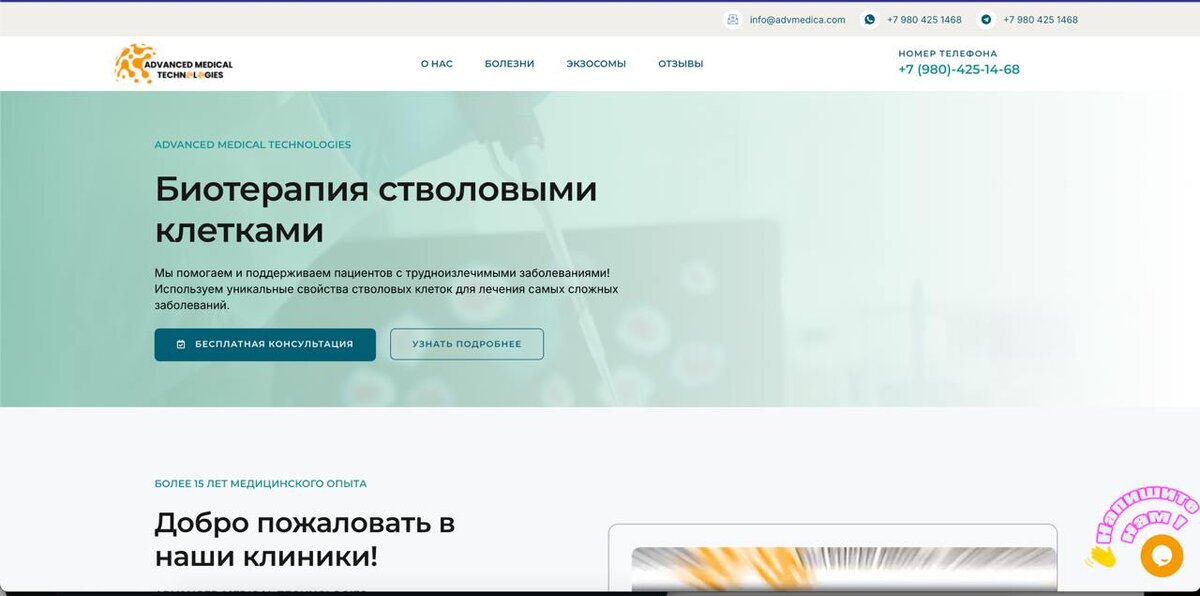Open Telegram via the paper plane icon
Viewport: 1200px width, 596px height.
(986, 19)
